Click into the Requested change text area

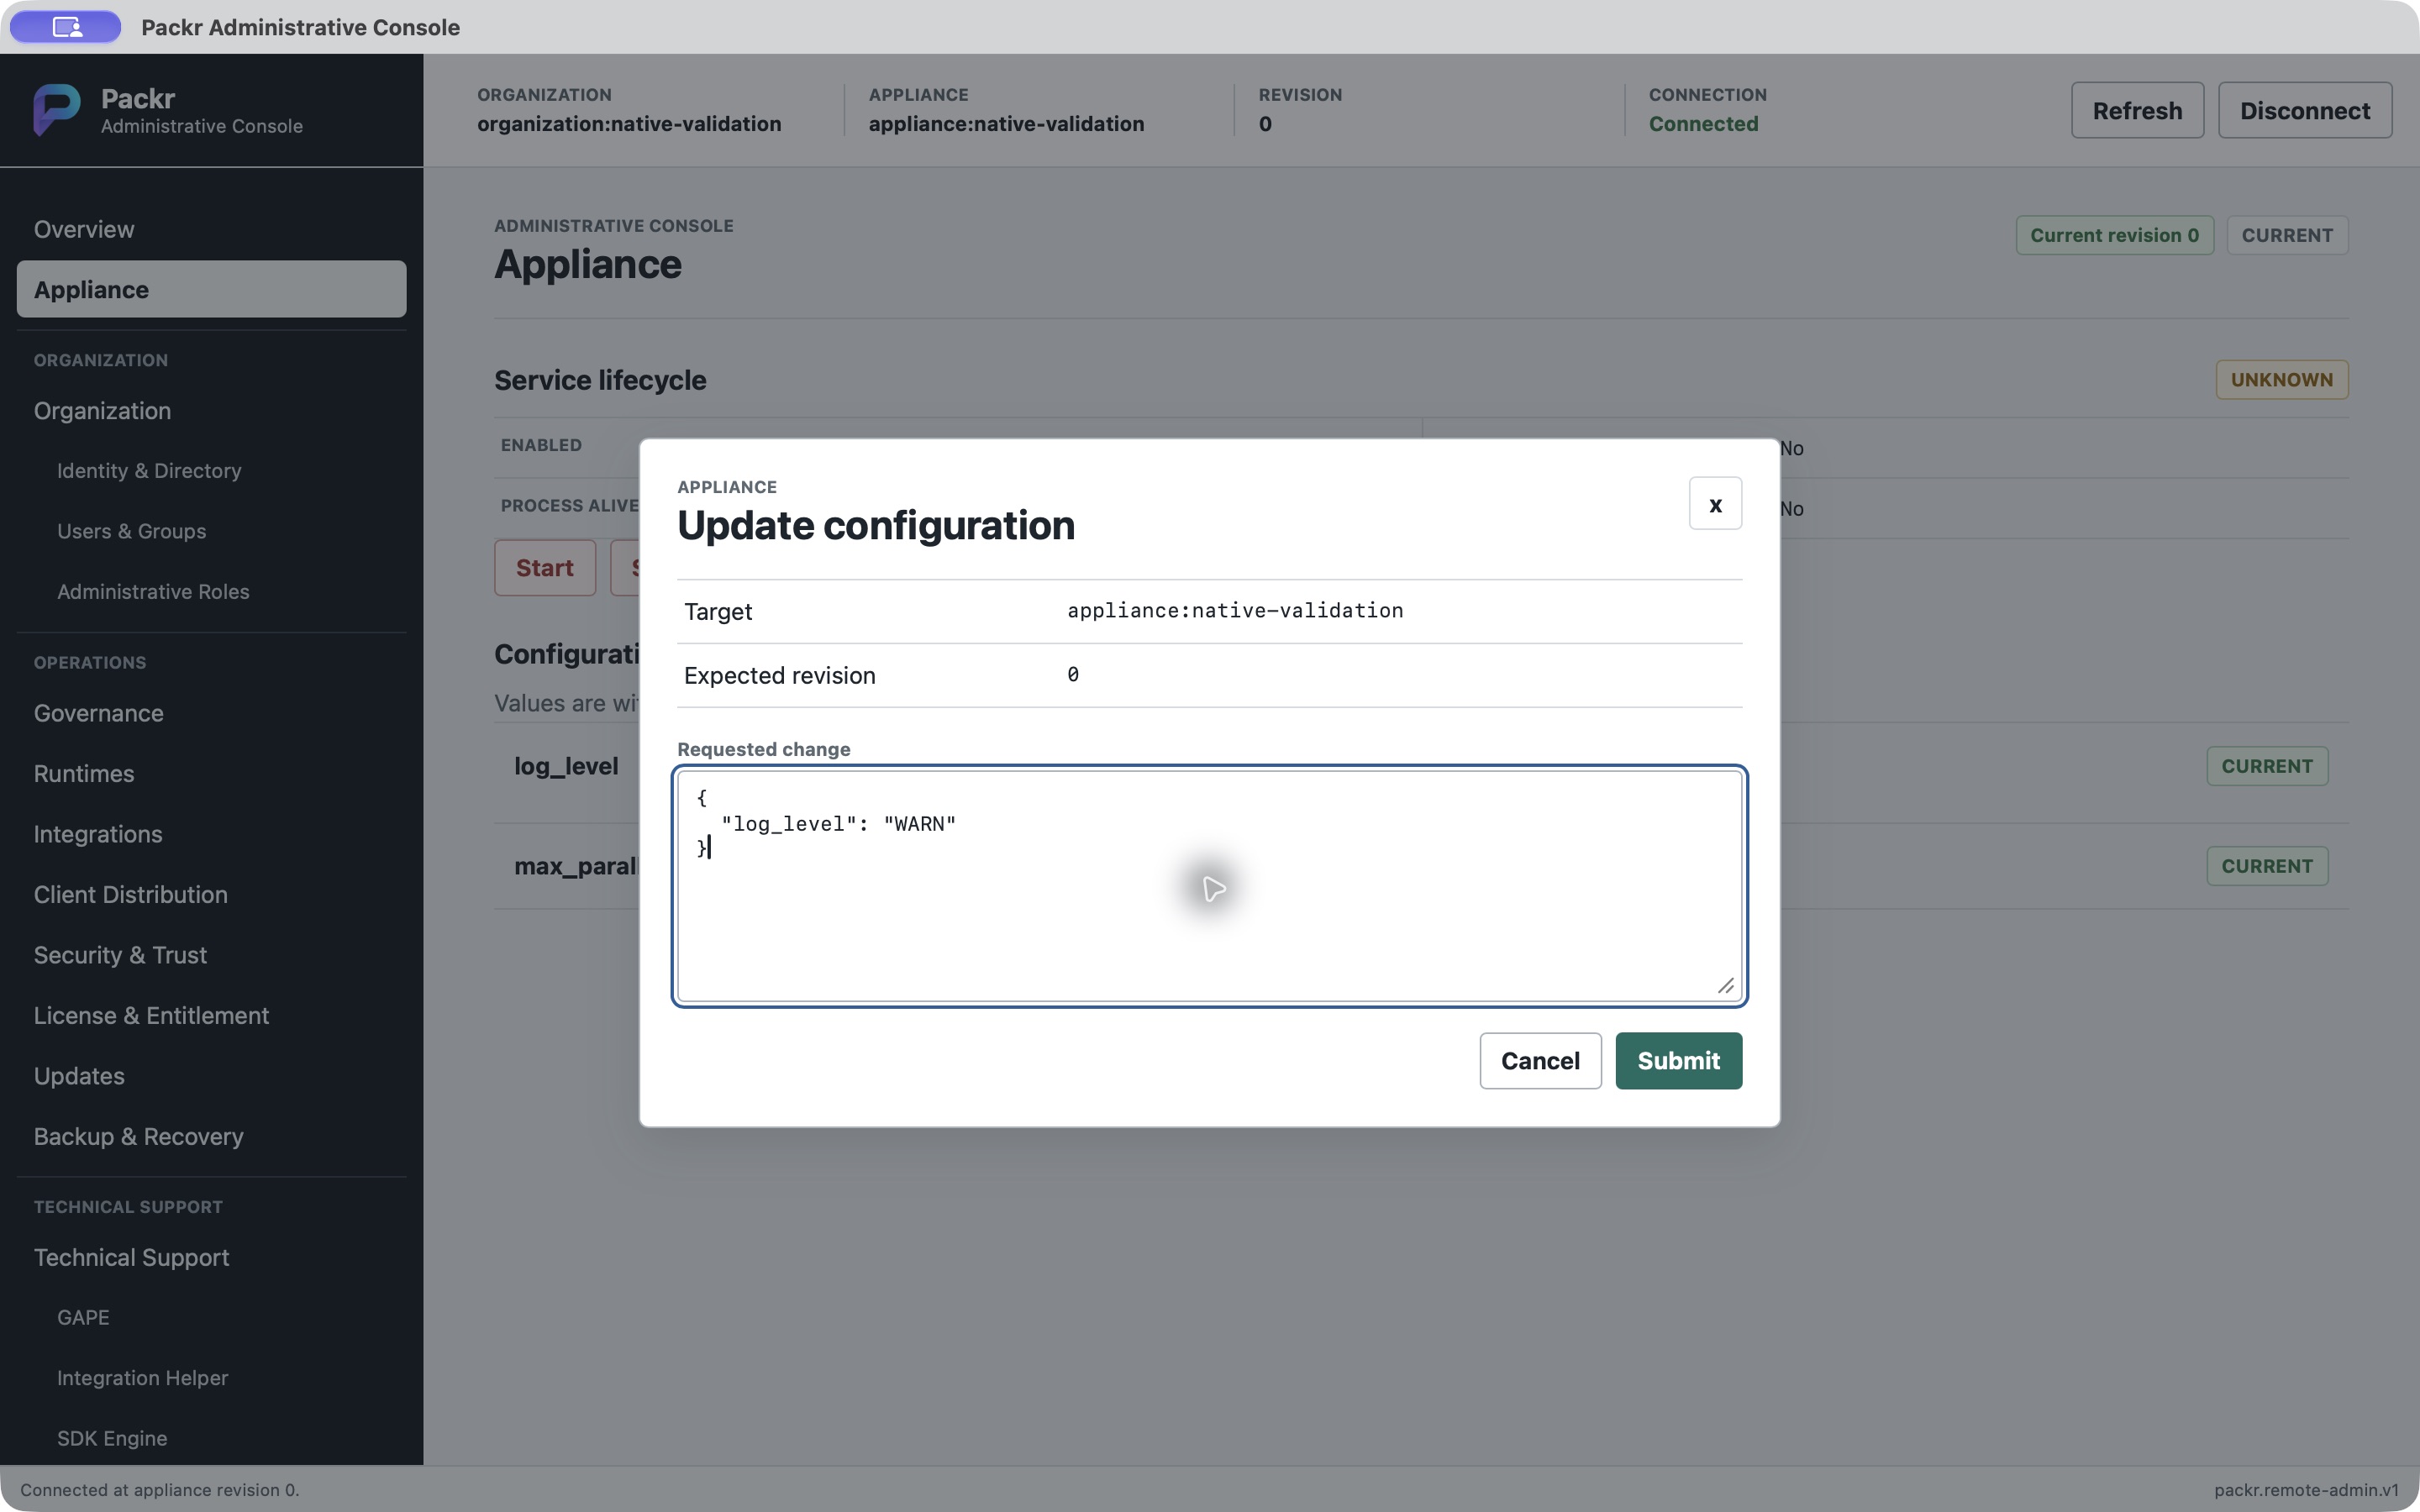1209,886
